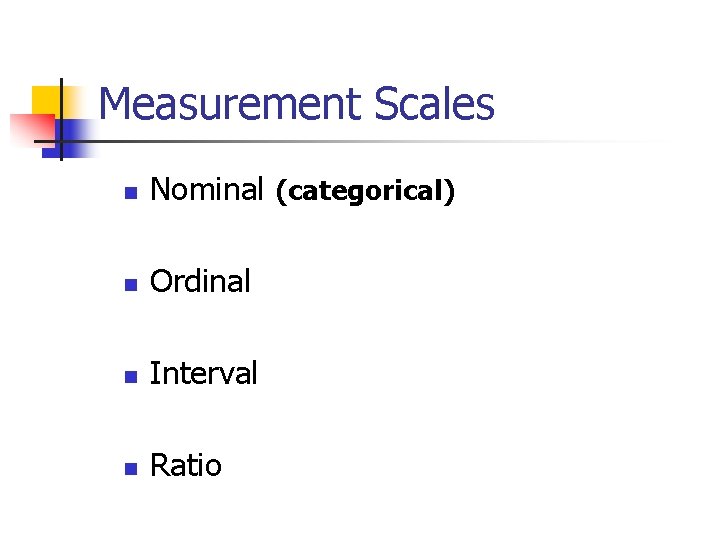Click the yellow square in title decoration
This screenshot has height=540, width=720.
coord(46,100)
